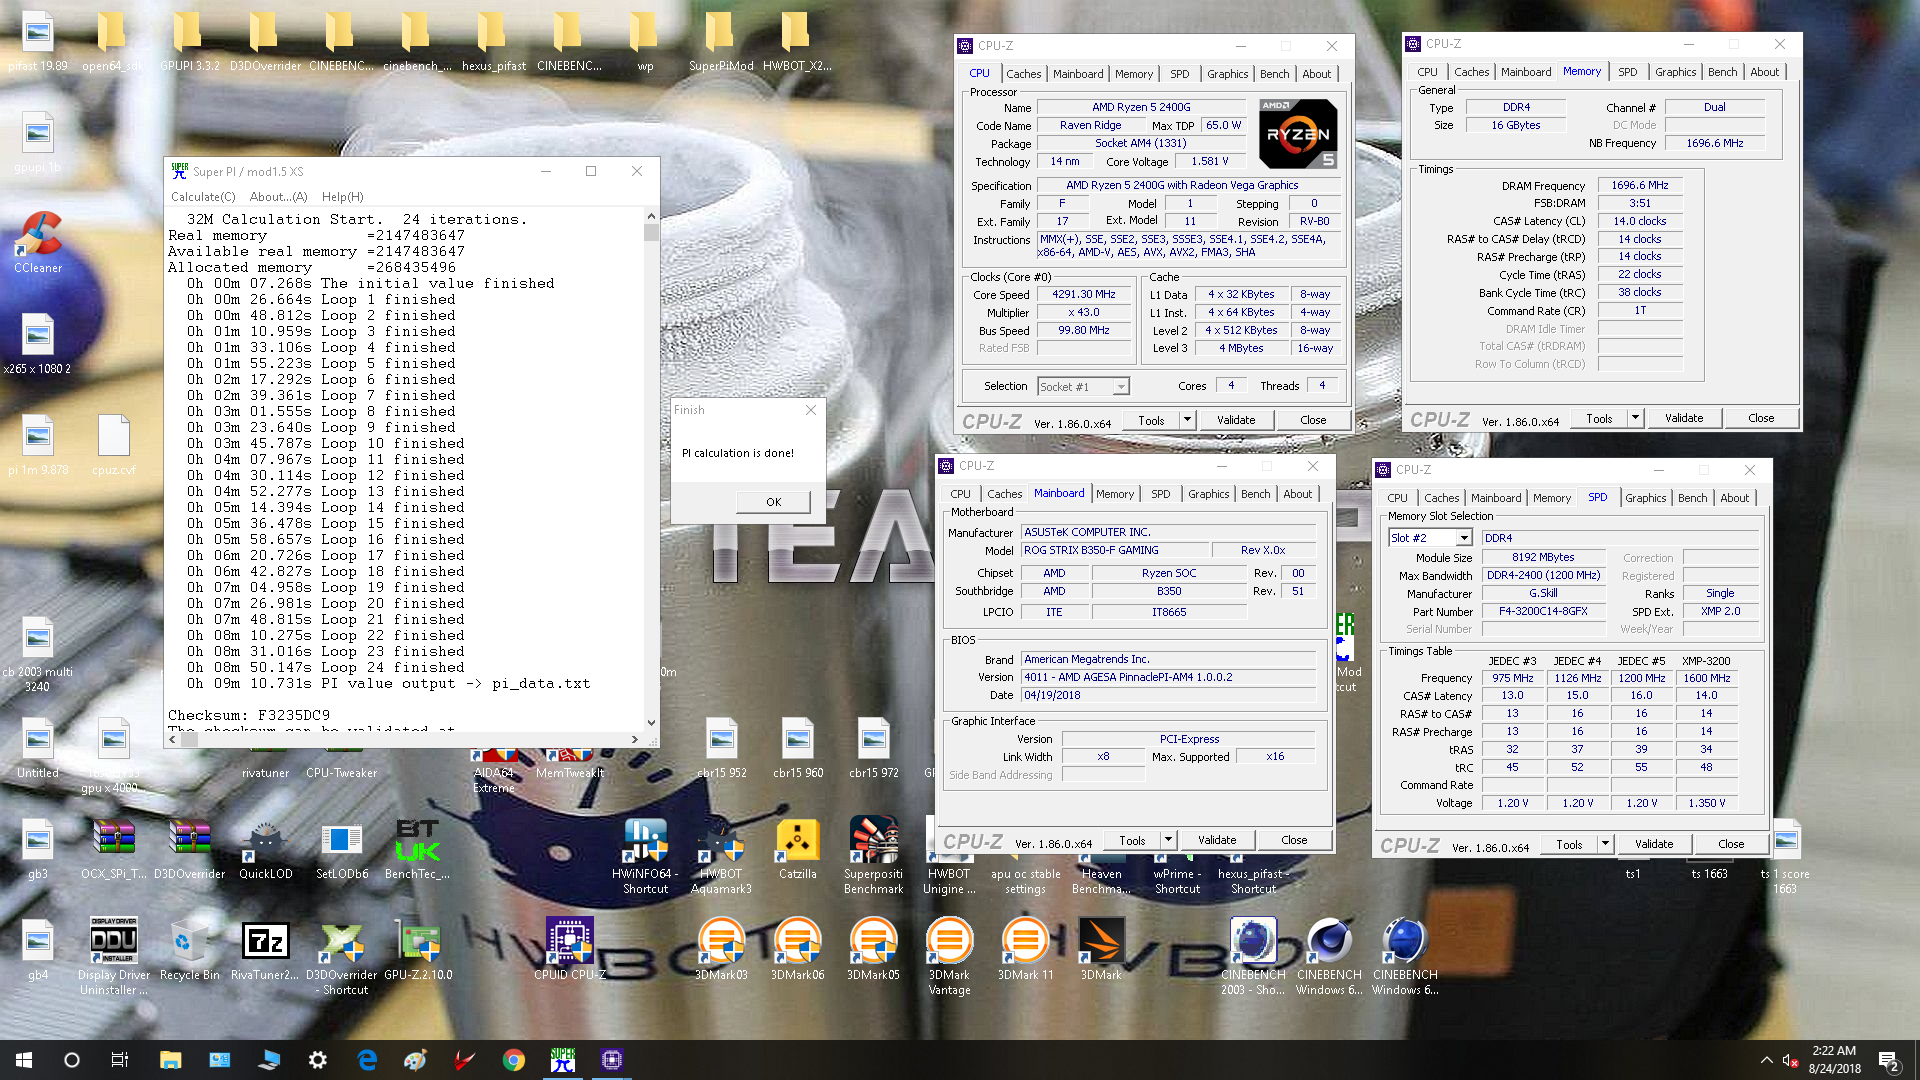Open the 7z OCX_SPi_T archive icon
The height and width of the screenshot is (1080, 1920).
tap(113, 848)
